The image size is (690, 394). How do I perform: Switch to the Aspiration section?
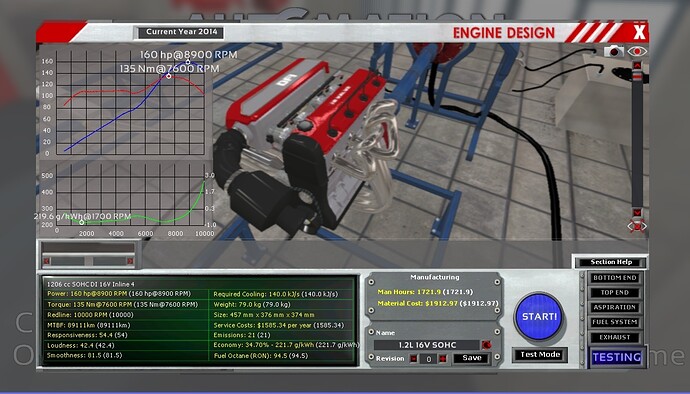point(615,307)
